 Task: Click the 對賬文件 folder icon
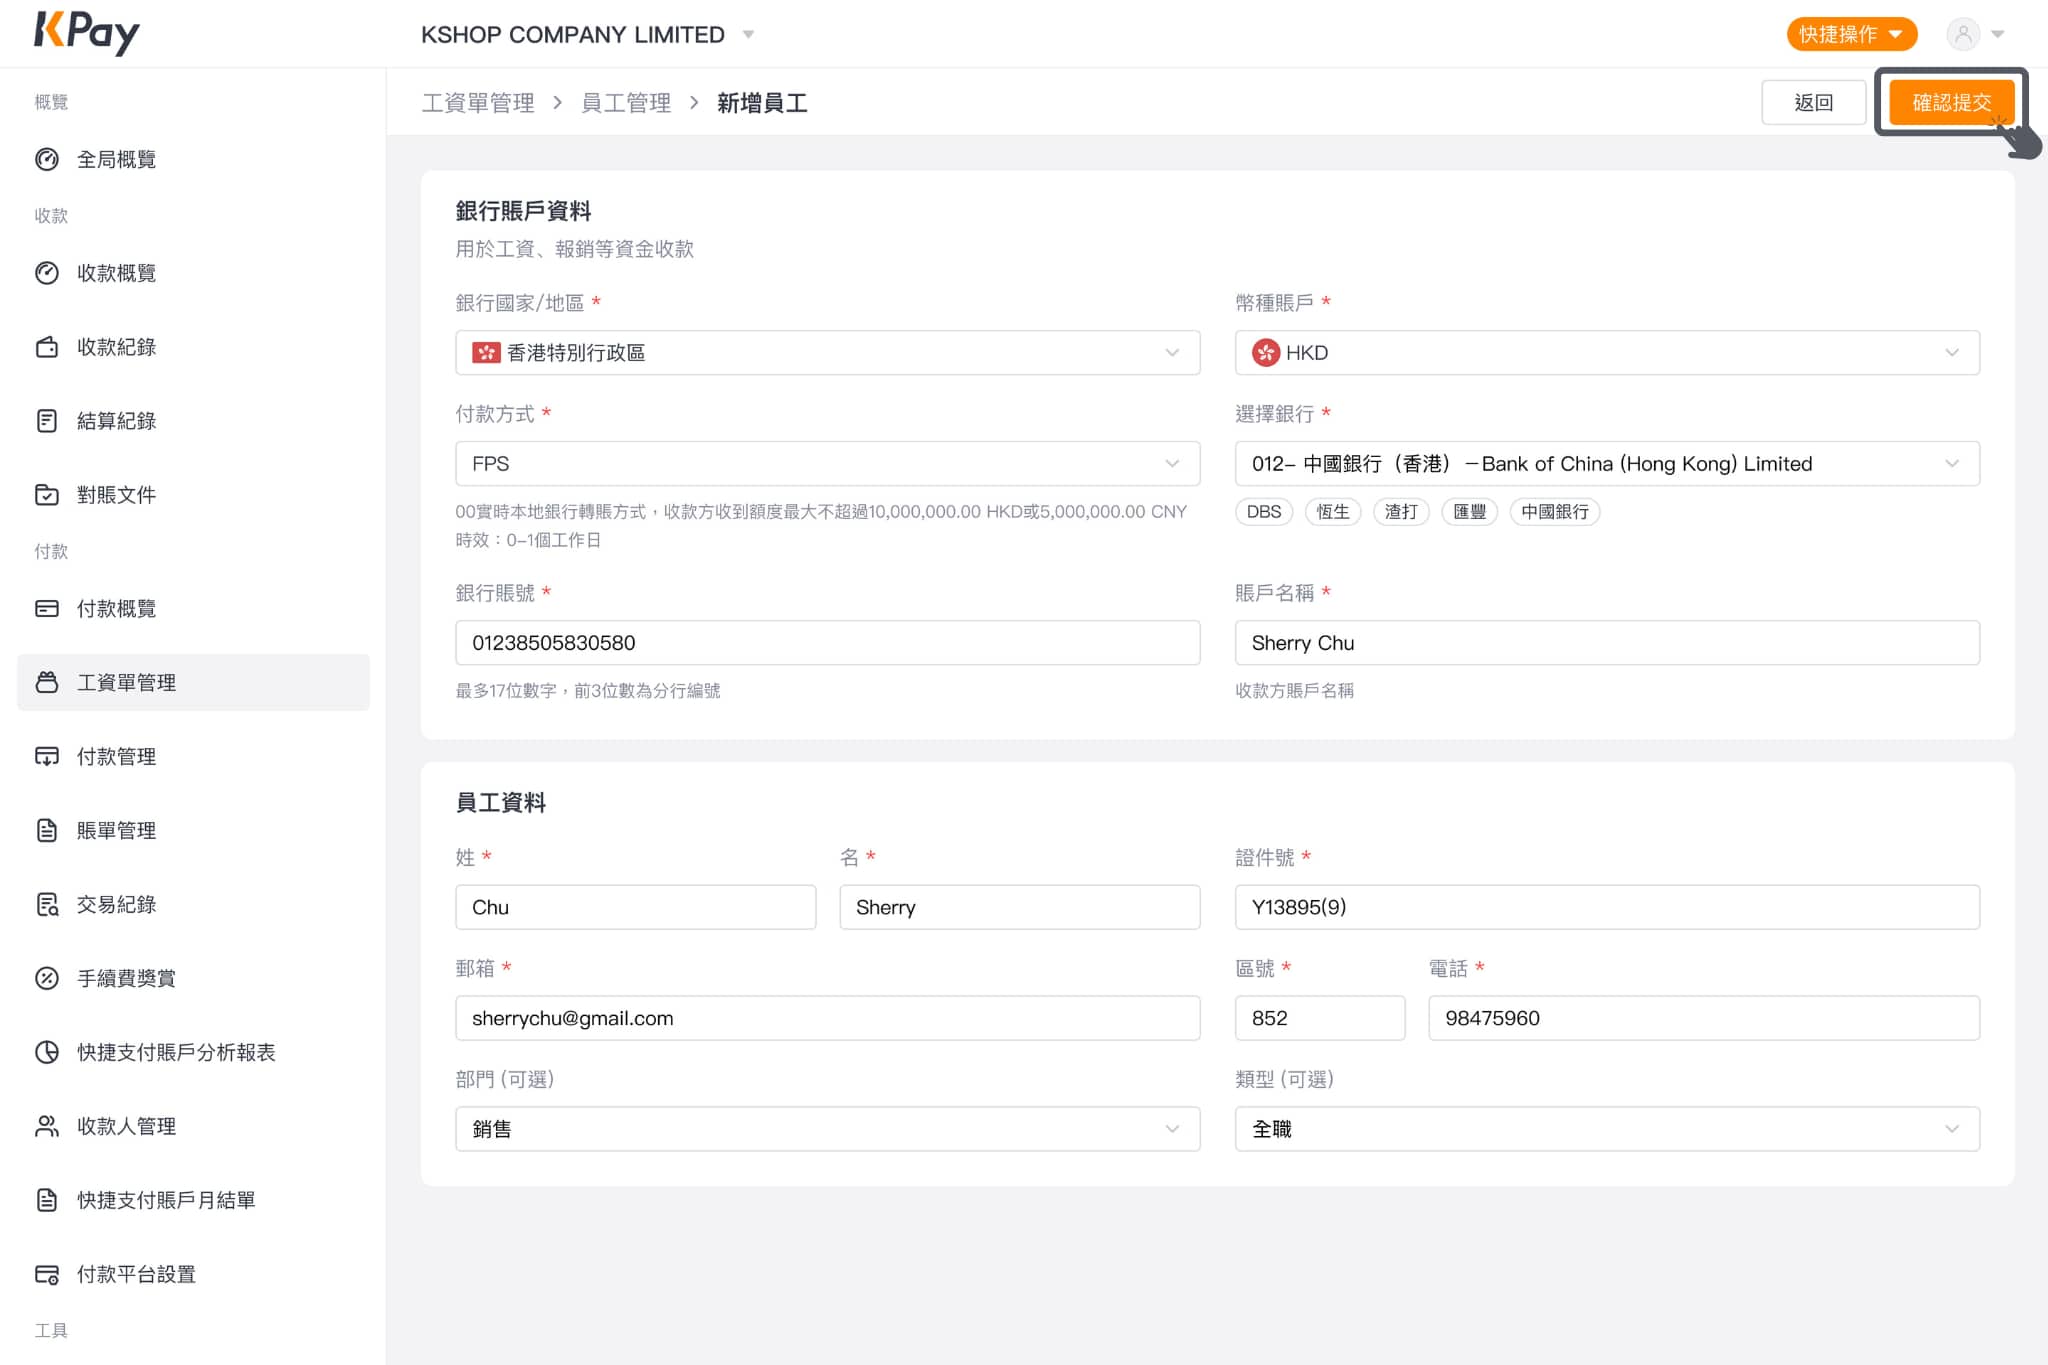point(47,495)
